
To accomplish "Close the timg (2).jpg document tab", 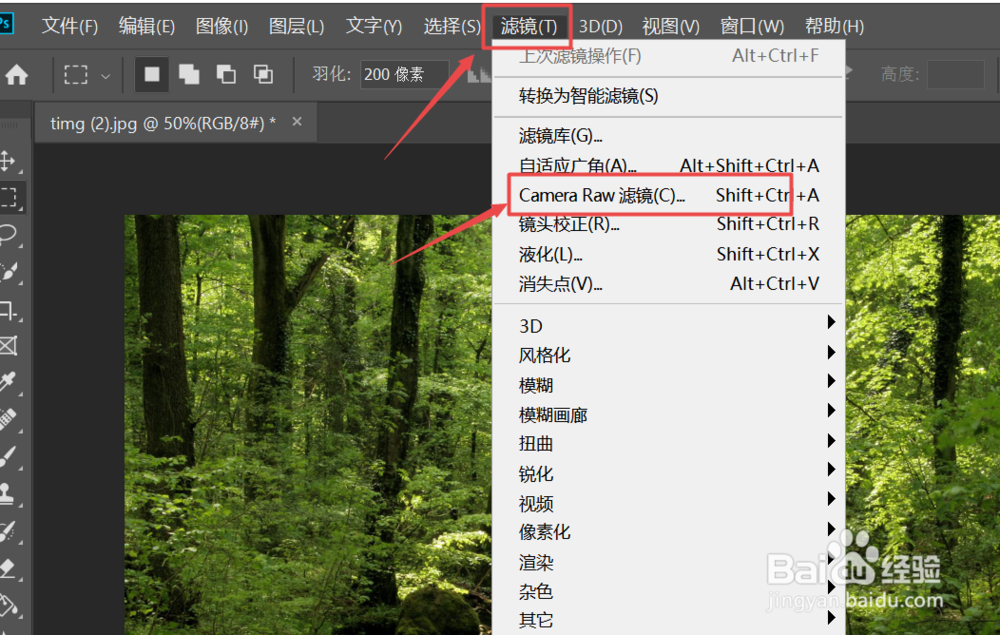I will pyautogui.click(x=297, y=121).
